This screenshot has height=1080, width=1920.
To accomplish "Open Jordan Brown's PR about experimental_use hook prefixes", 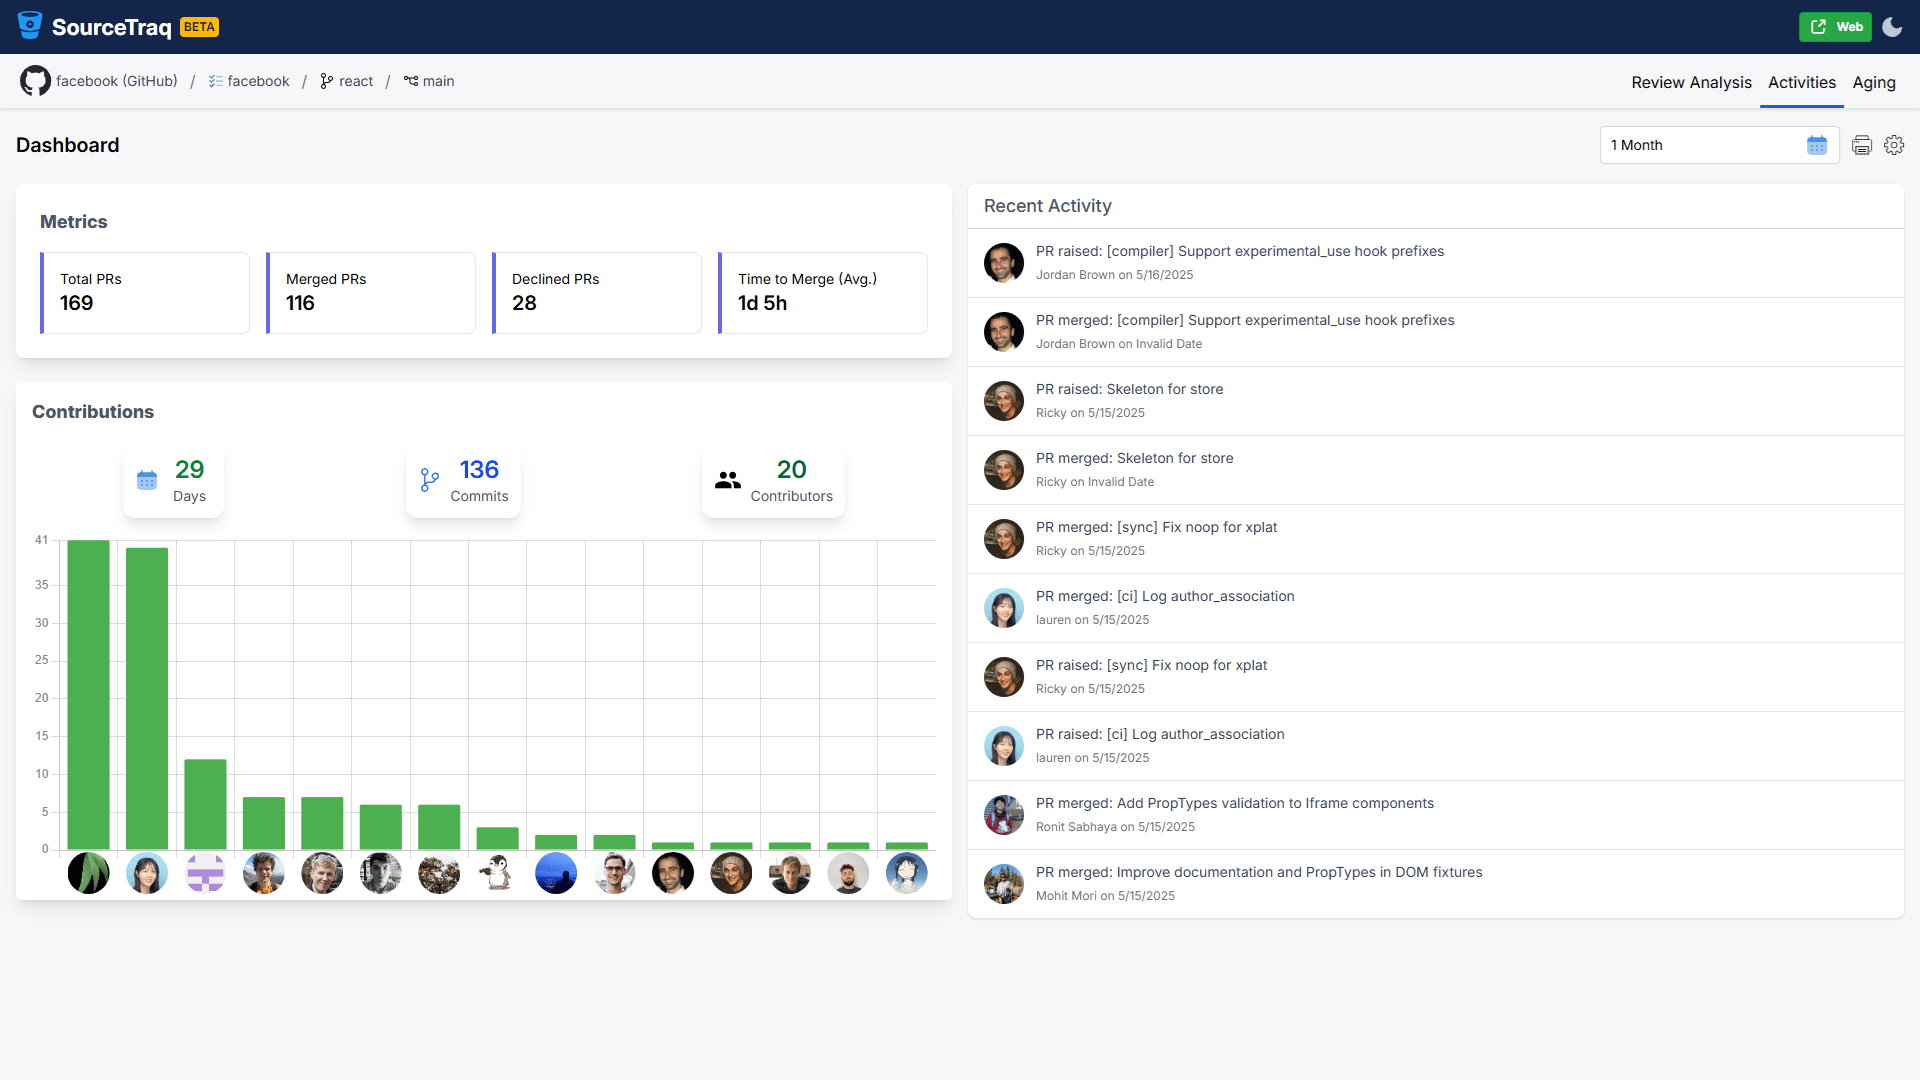I will tap(1240, 251).
